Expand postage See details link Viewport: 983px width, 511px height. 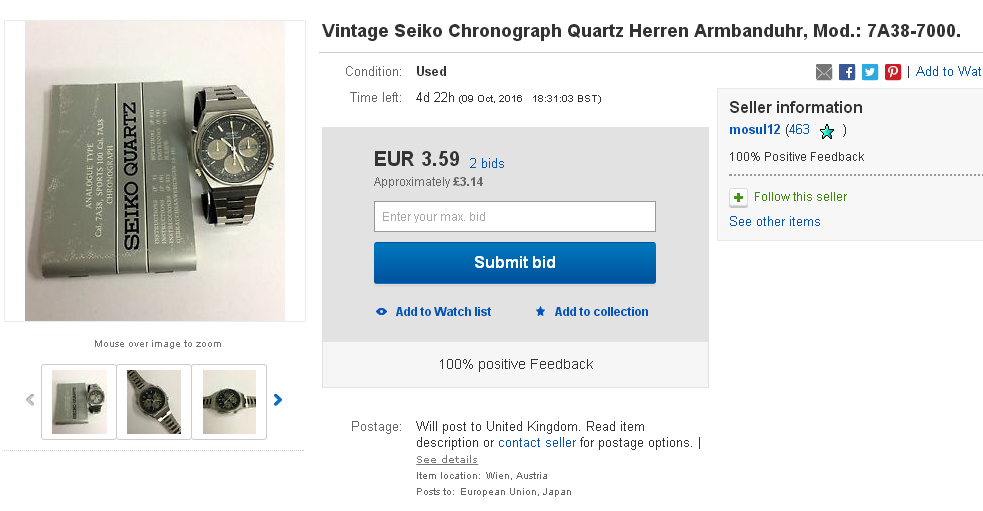coord(447,460)
